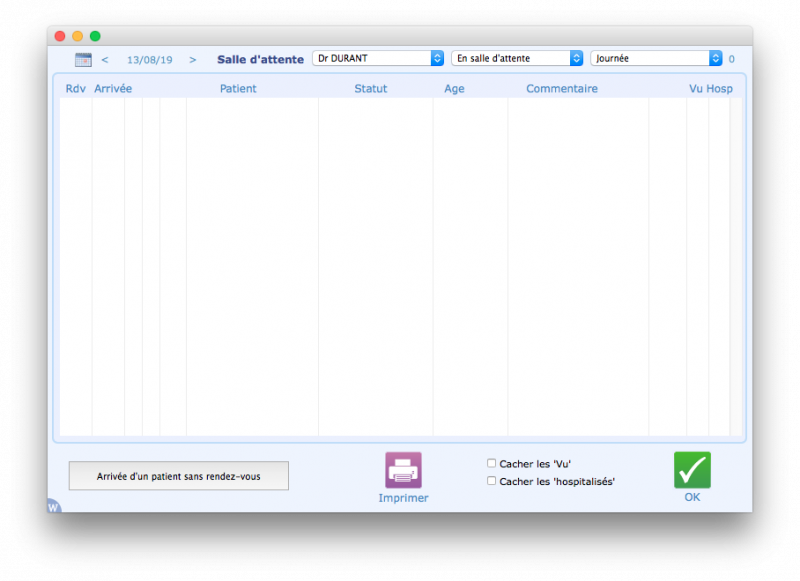The image size is (800, 581).
Task: Sort by the Rdv column header
Action: (x=76, y=89)
